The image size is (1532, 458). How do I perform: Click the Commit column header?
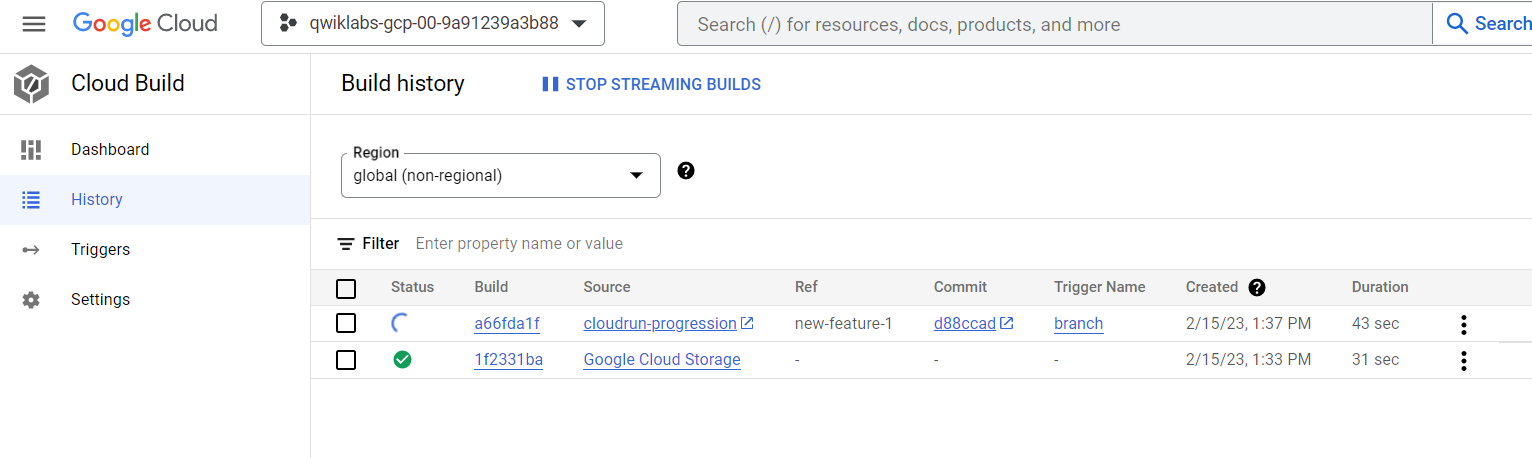coord(961,287)
